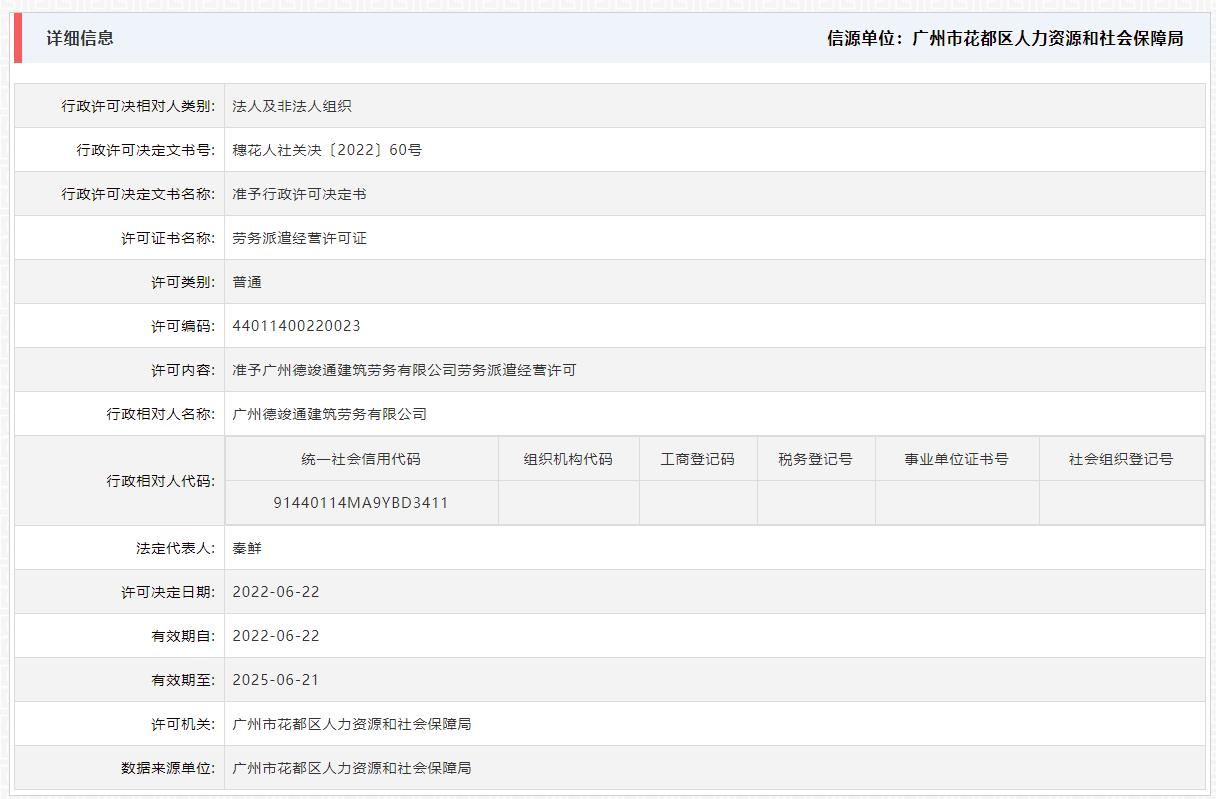Click the label 有效期自
1216x799 pixels.
[x=183, y=636]
